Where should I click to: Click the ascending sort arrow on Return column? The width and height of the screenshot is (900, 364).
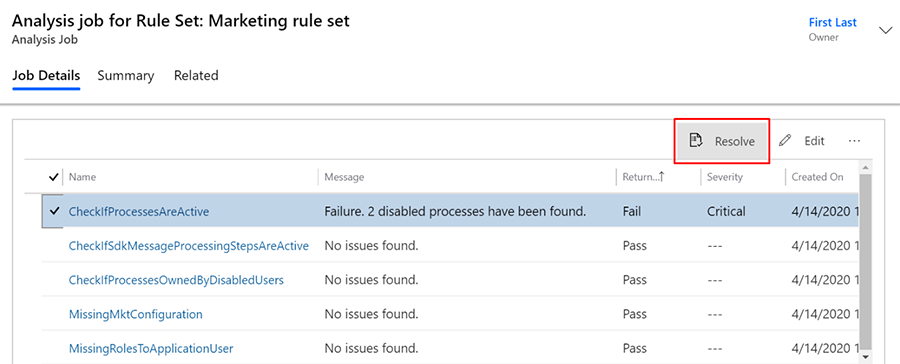pos(662,177)
